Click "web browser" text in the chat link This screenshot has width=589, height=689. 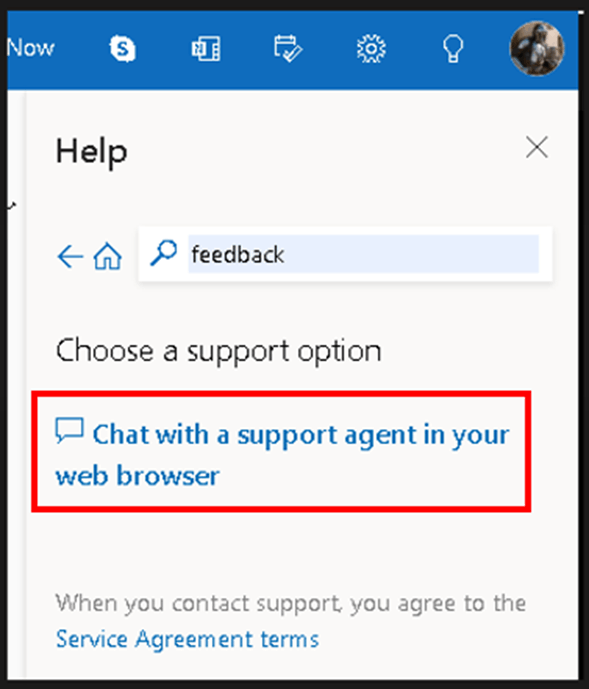tap(138, 476)
